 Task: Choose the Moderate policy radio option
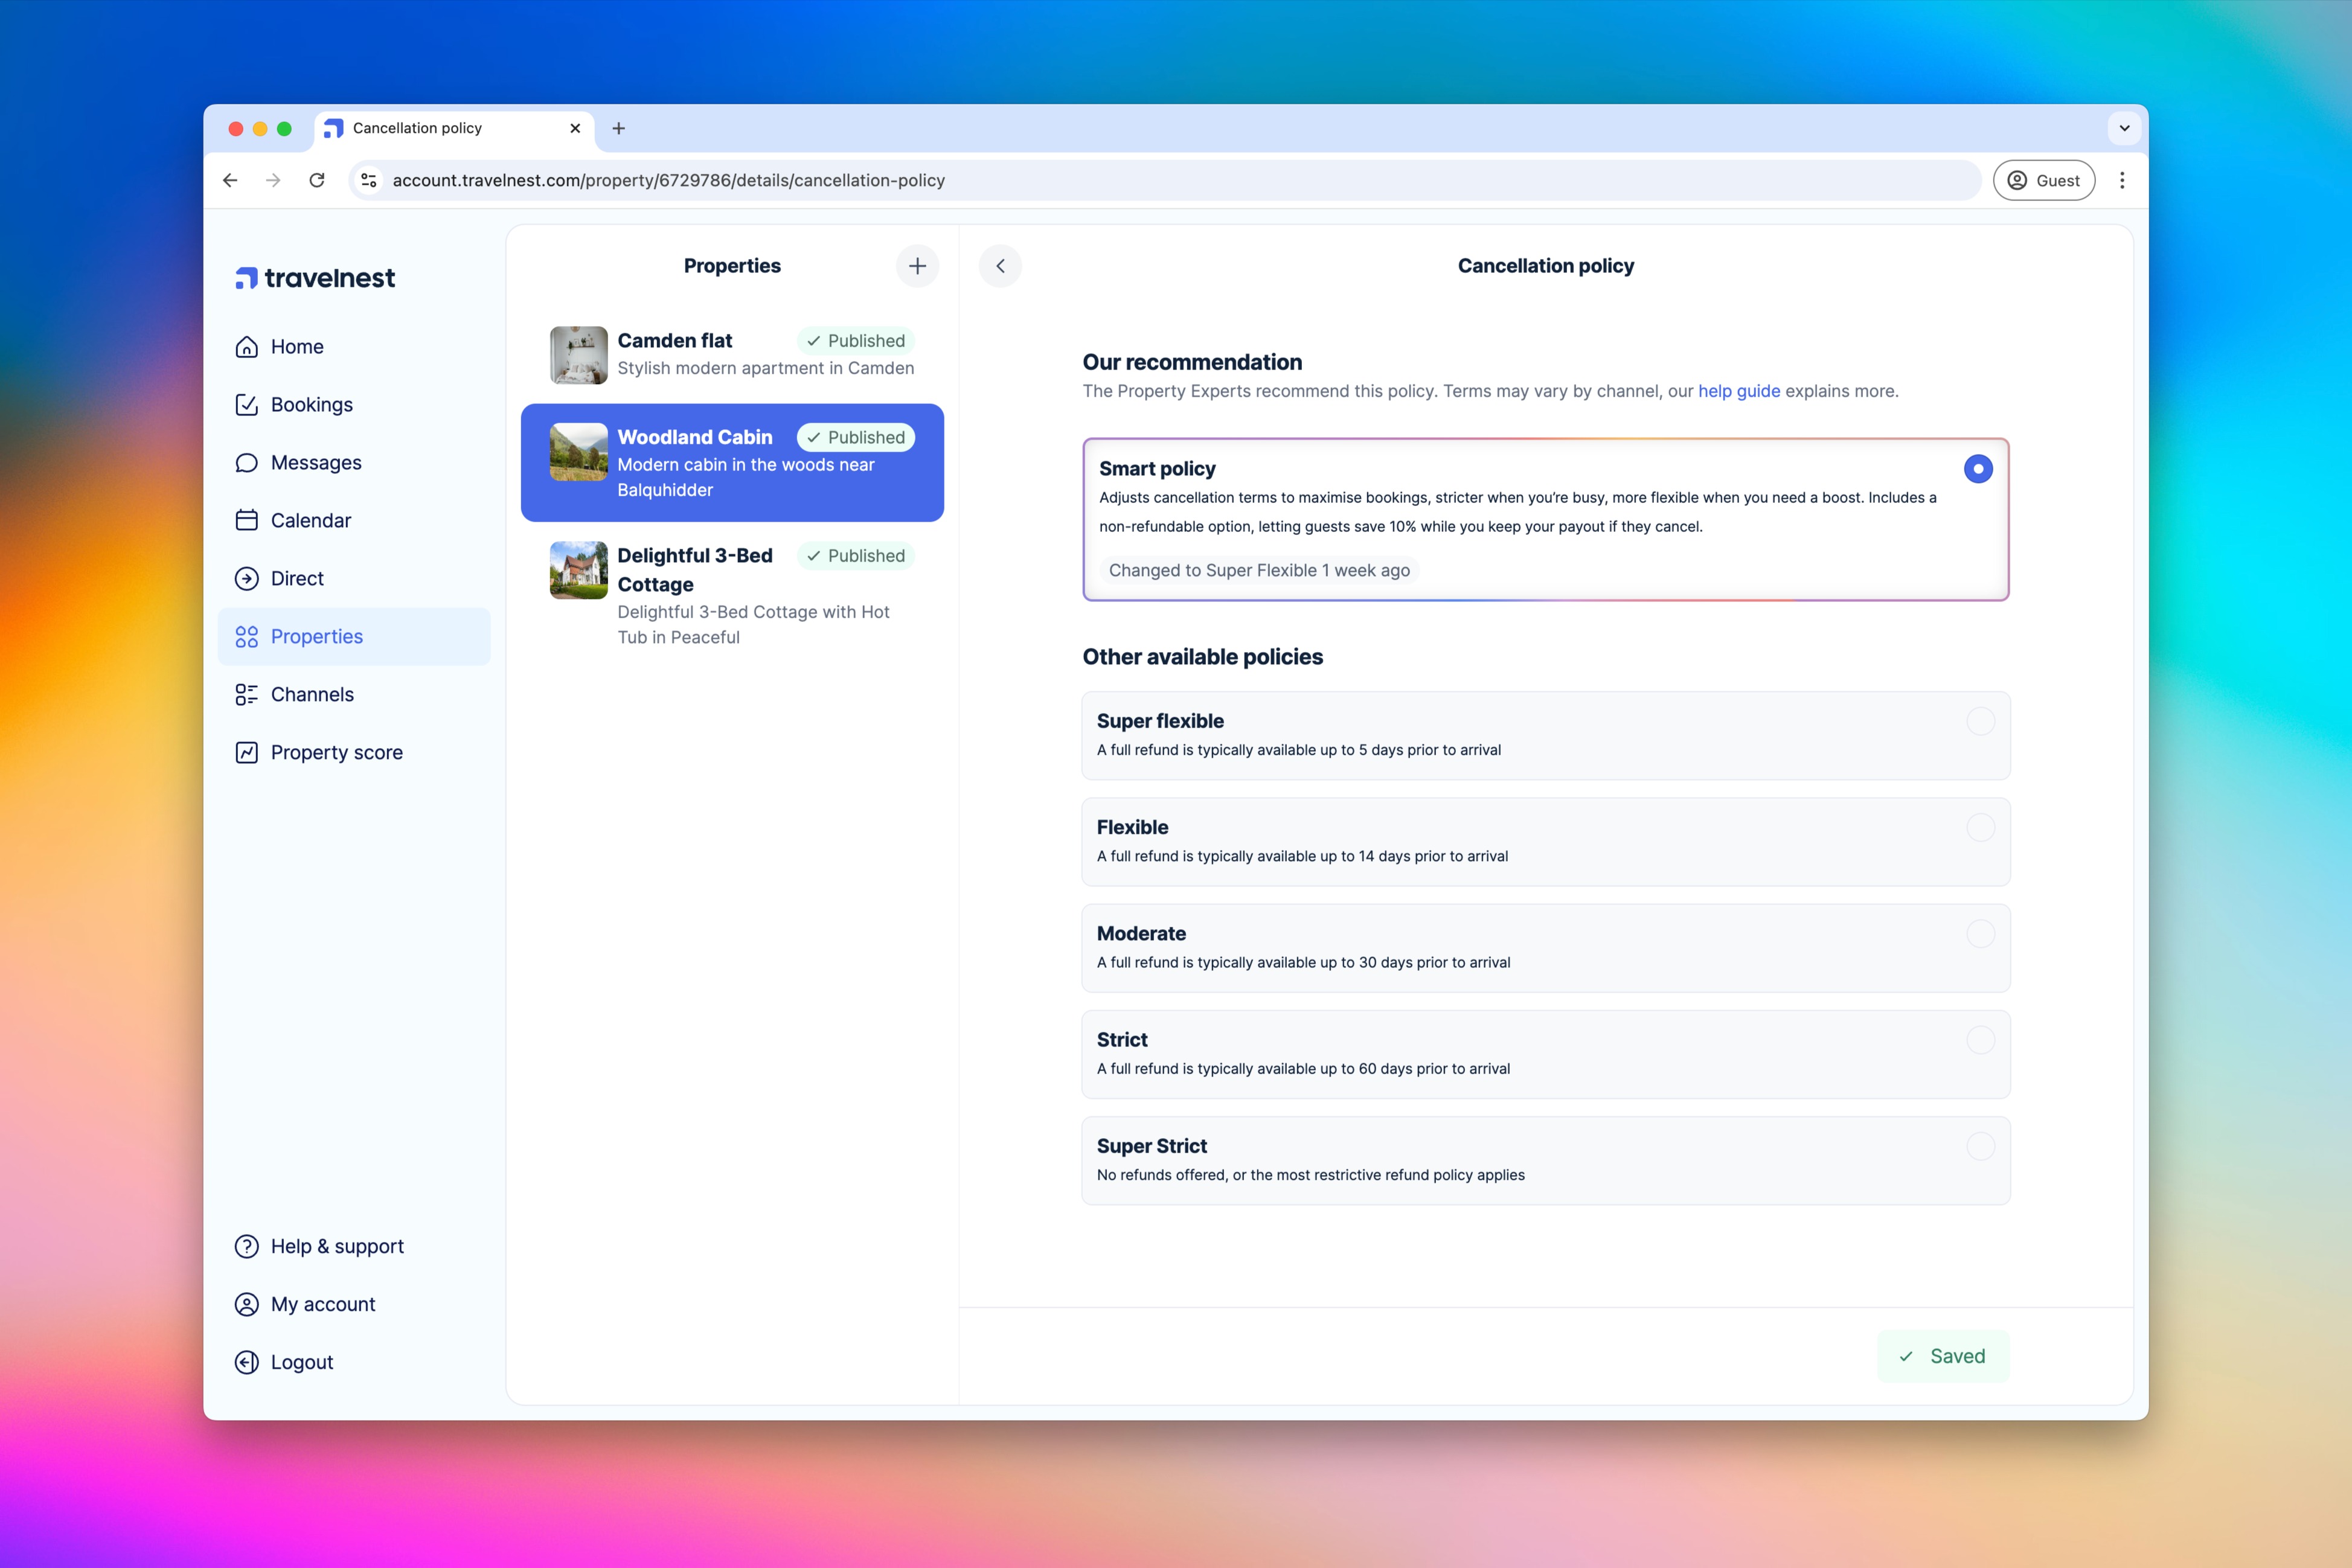pyautogui.click(x=1980, y=934)
